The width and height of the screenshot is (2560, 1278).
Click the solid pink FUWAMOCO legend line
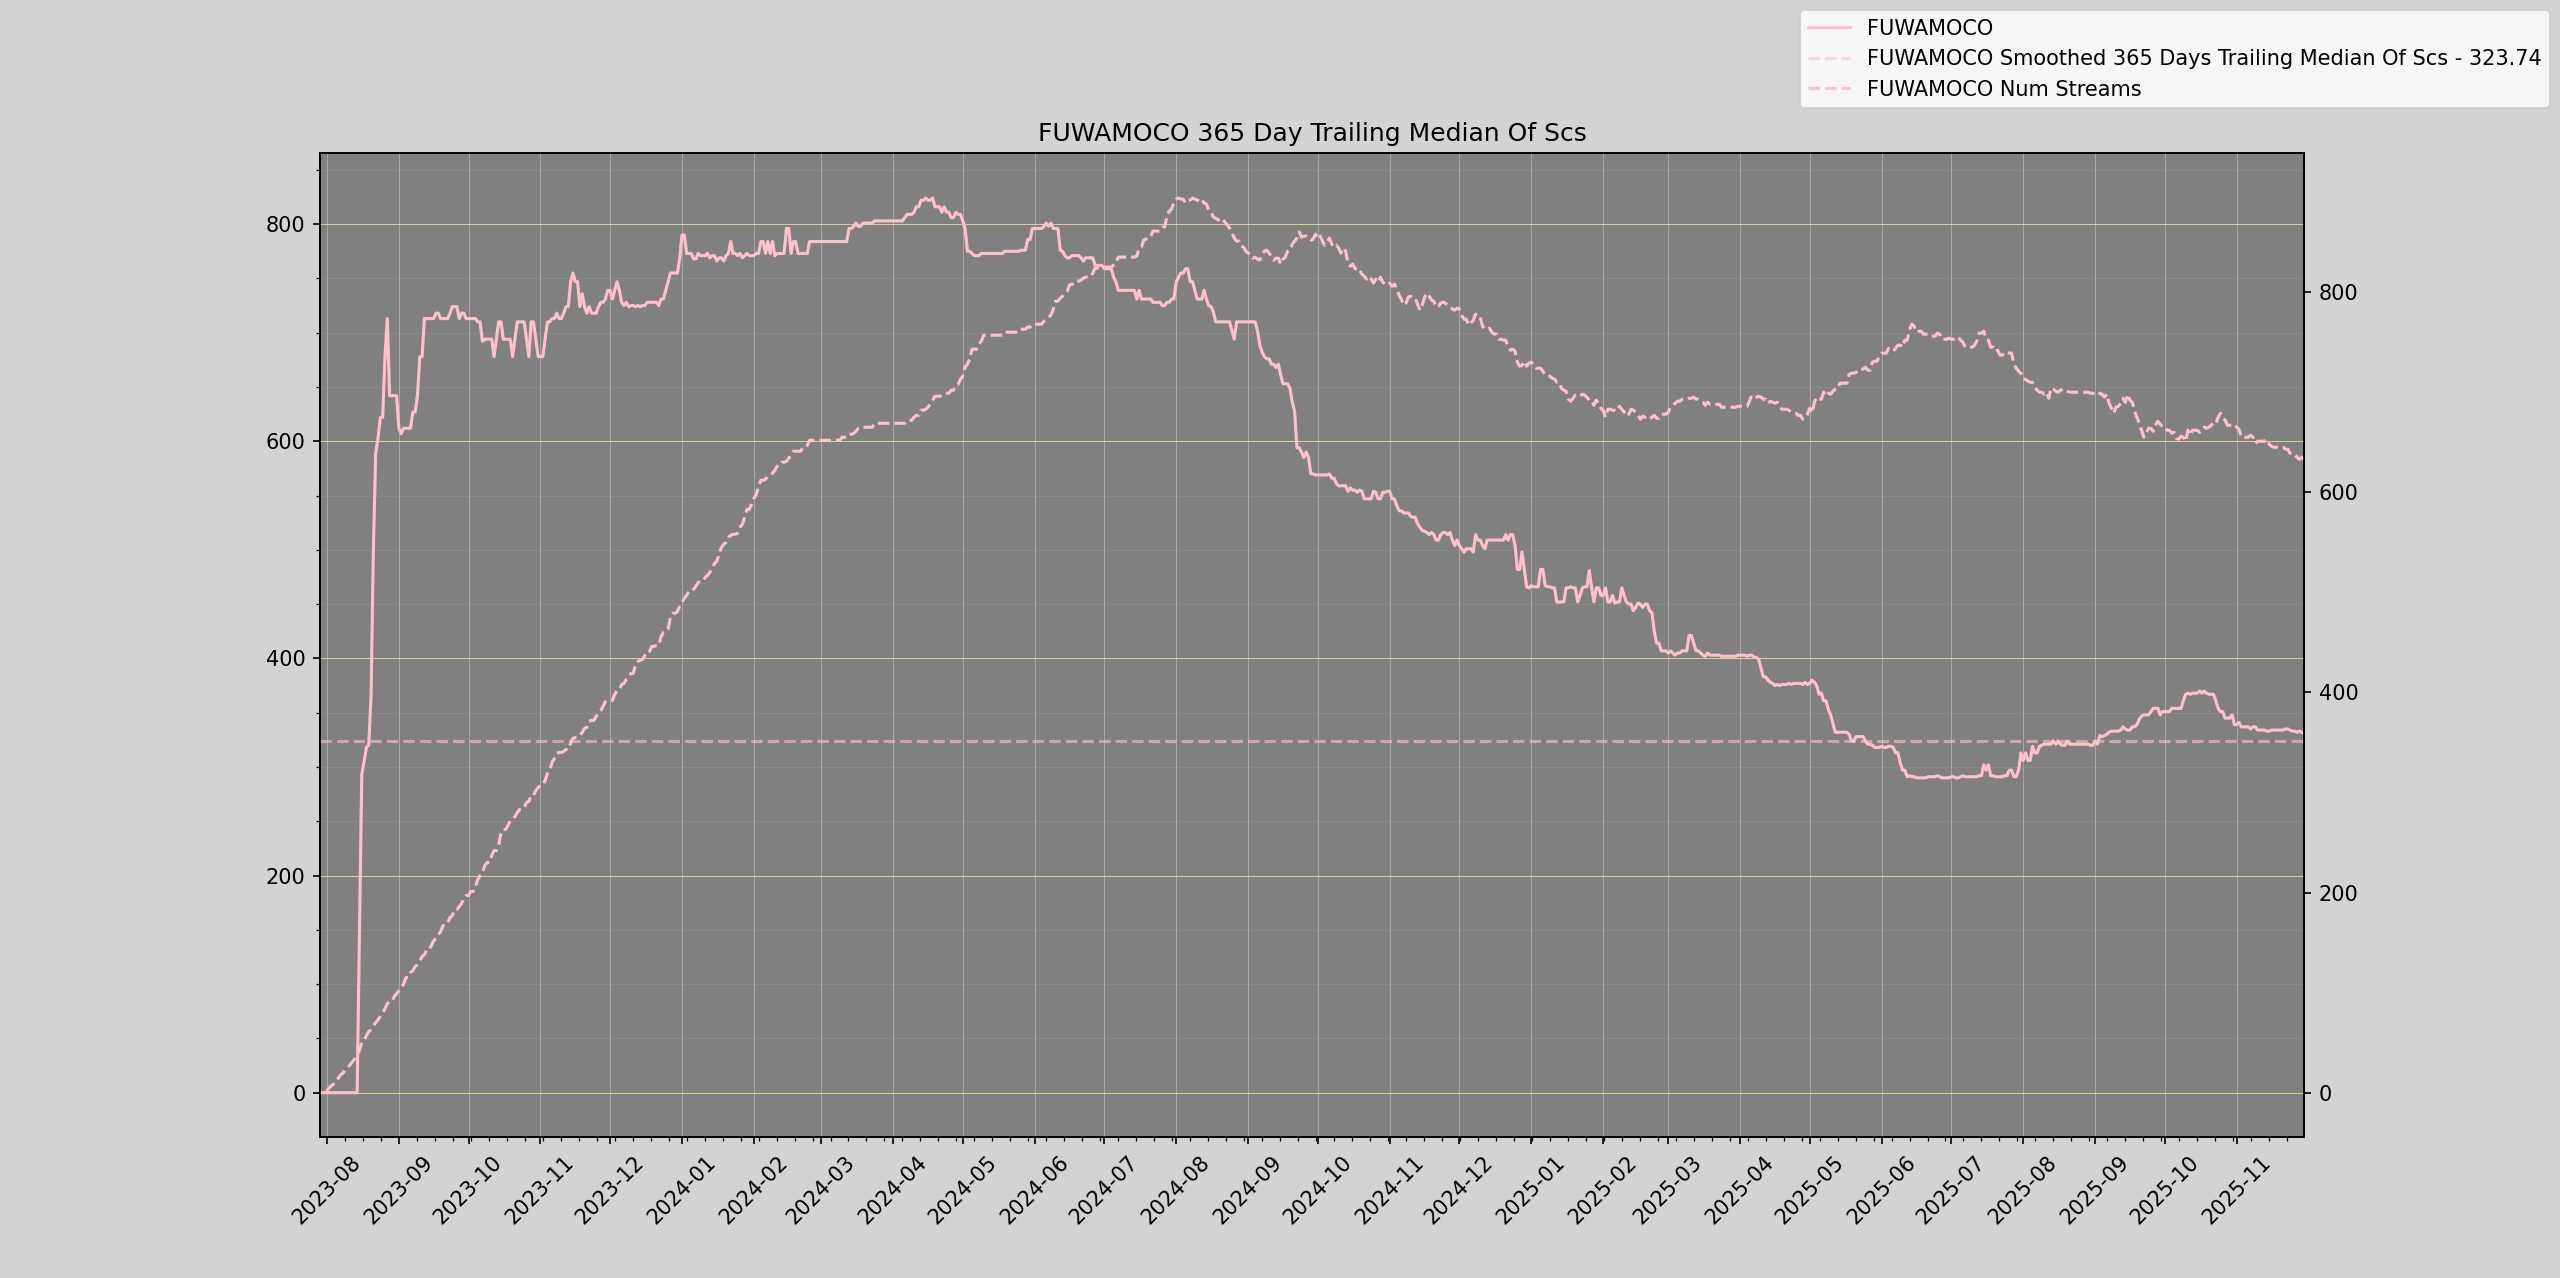tap(1830, 28)
